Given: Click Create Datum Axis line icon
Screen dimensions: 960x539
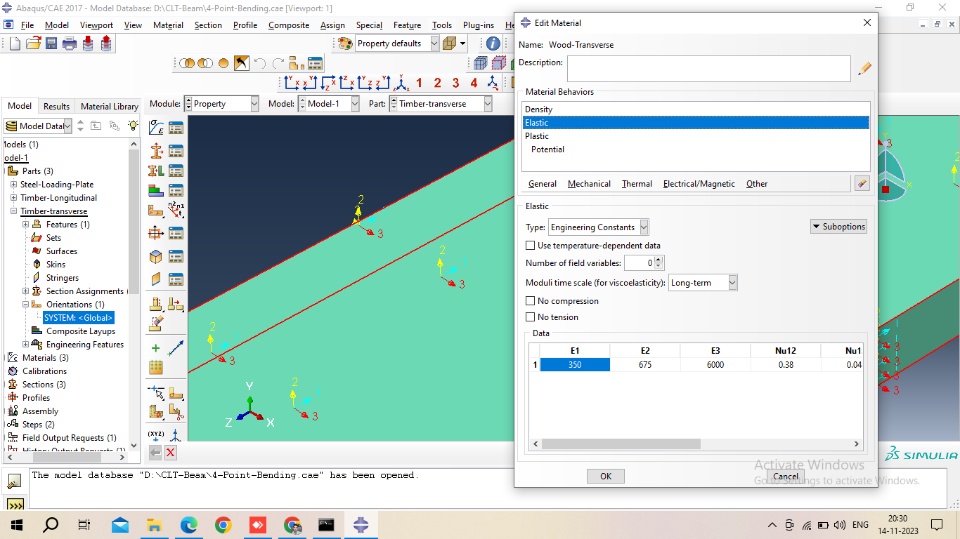Looking at the screenshot, I should pyautogui.click(x=176, y=348).
